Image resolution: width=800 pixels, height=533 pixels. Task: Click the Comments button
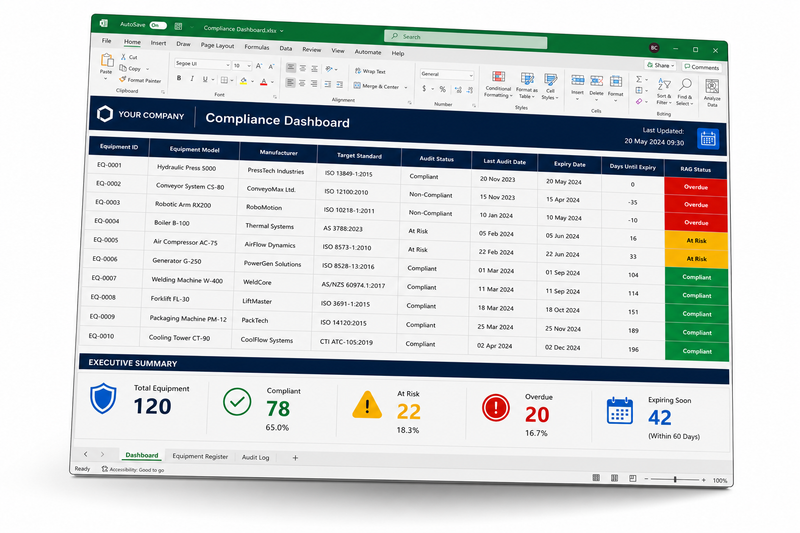tap(702, 67)
